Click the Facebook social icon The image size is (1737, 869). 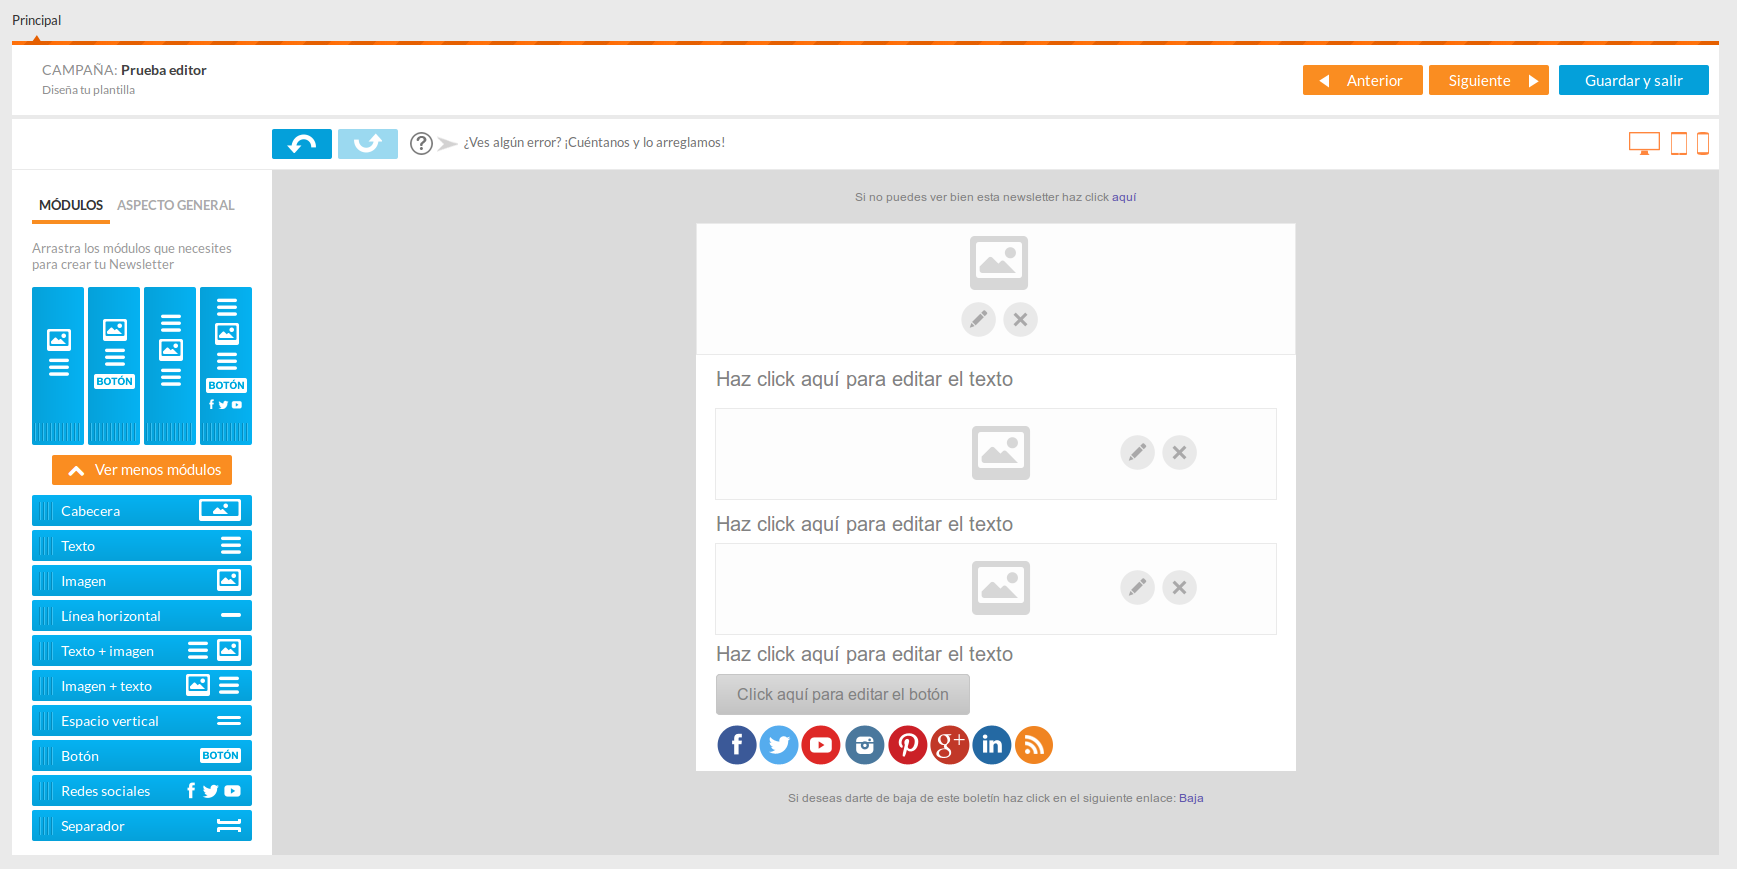pyautogui.click(x=737, y=745)
